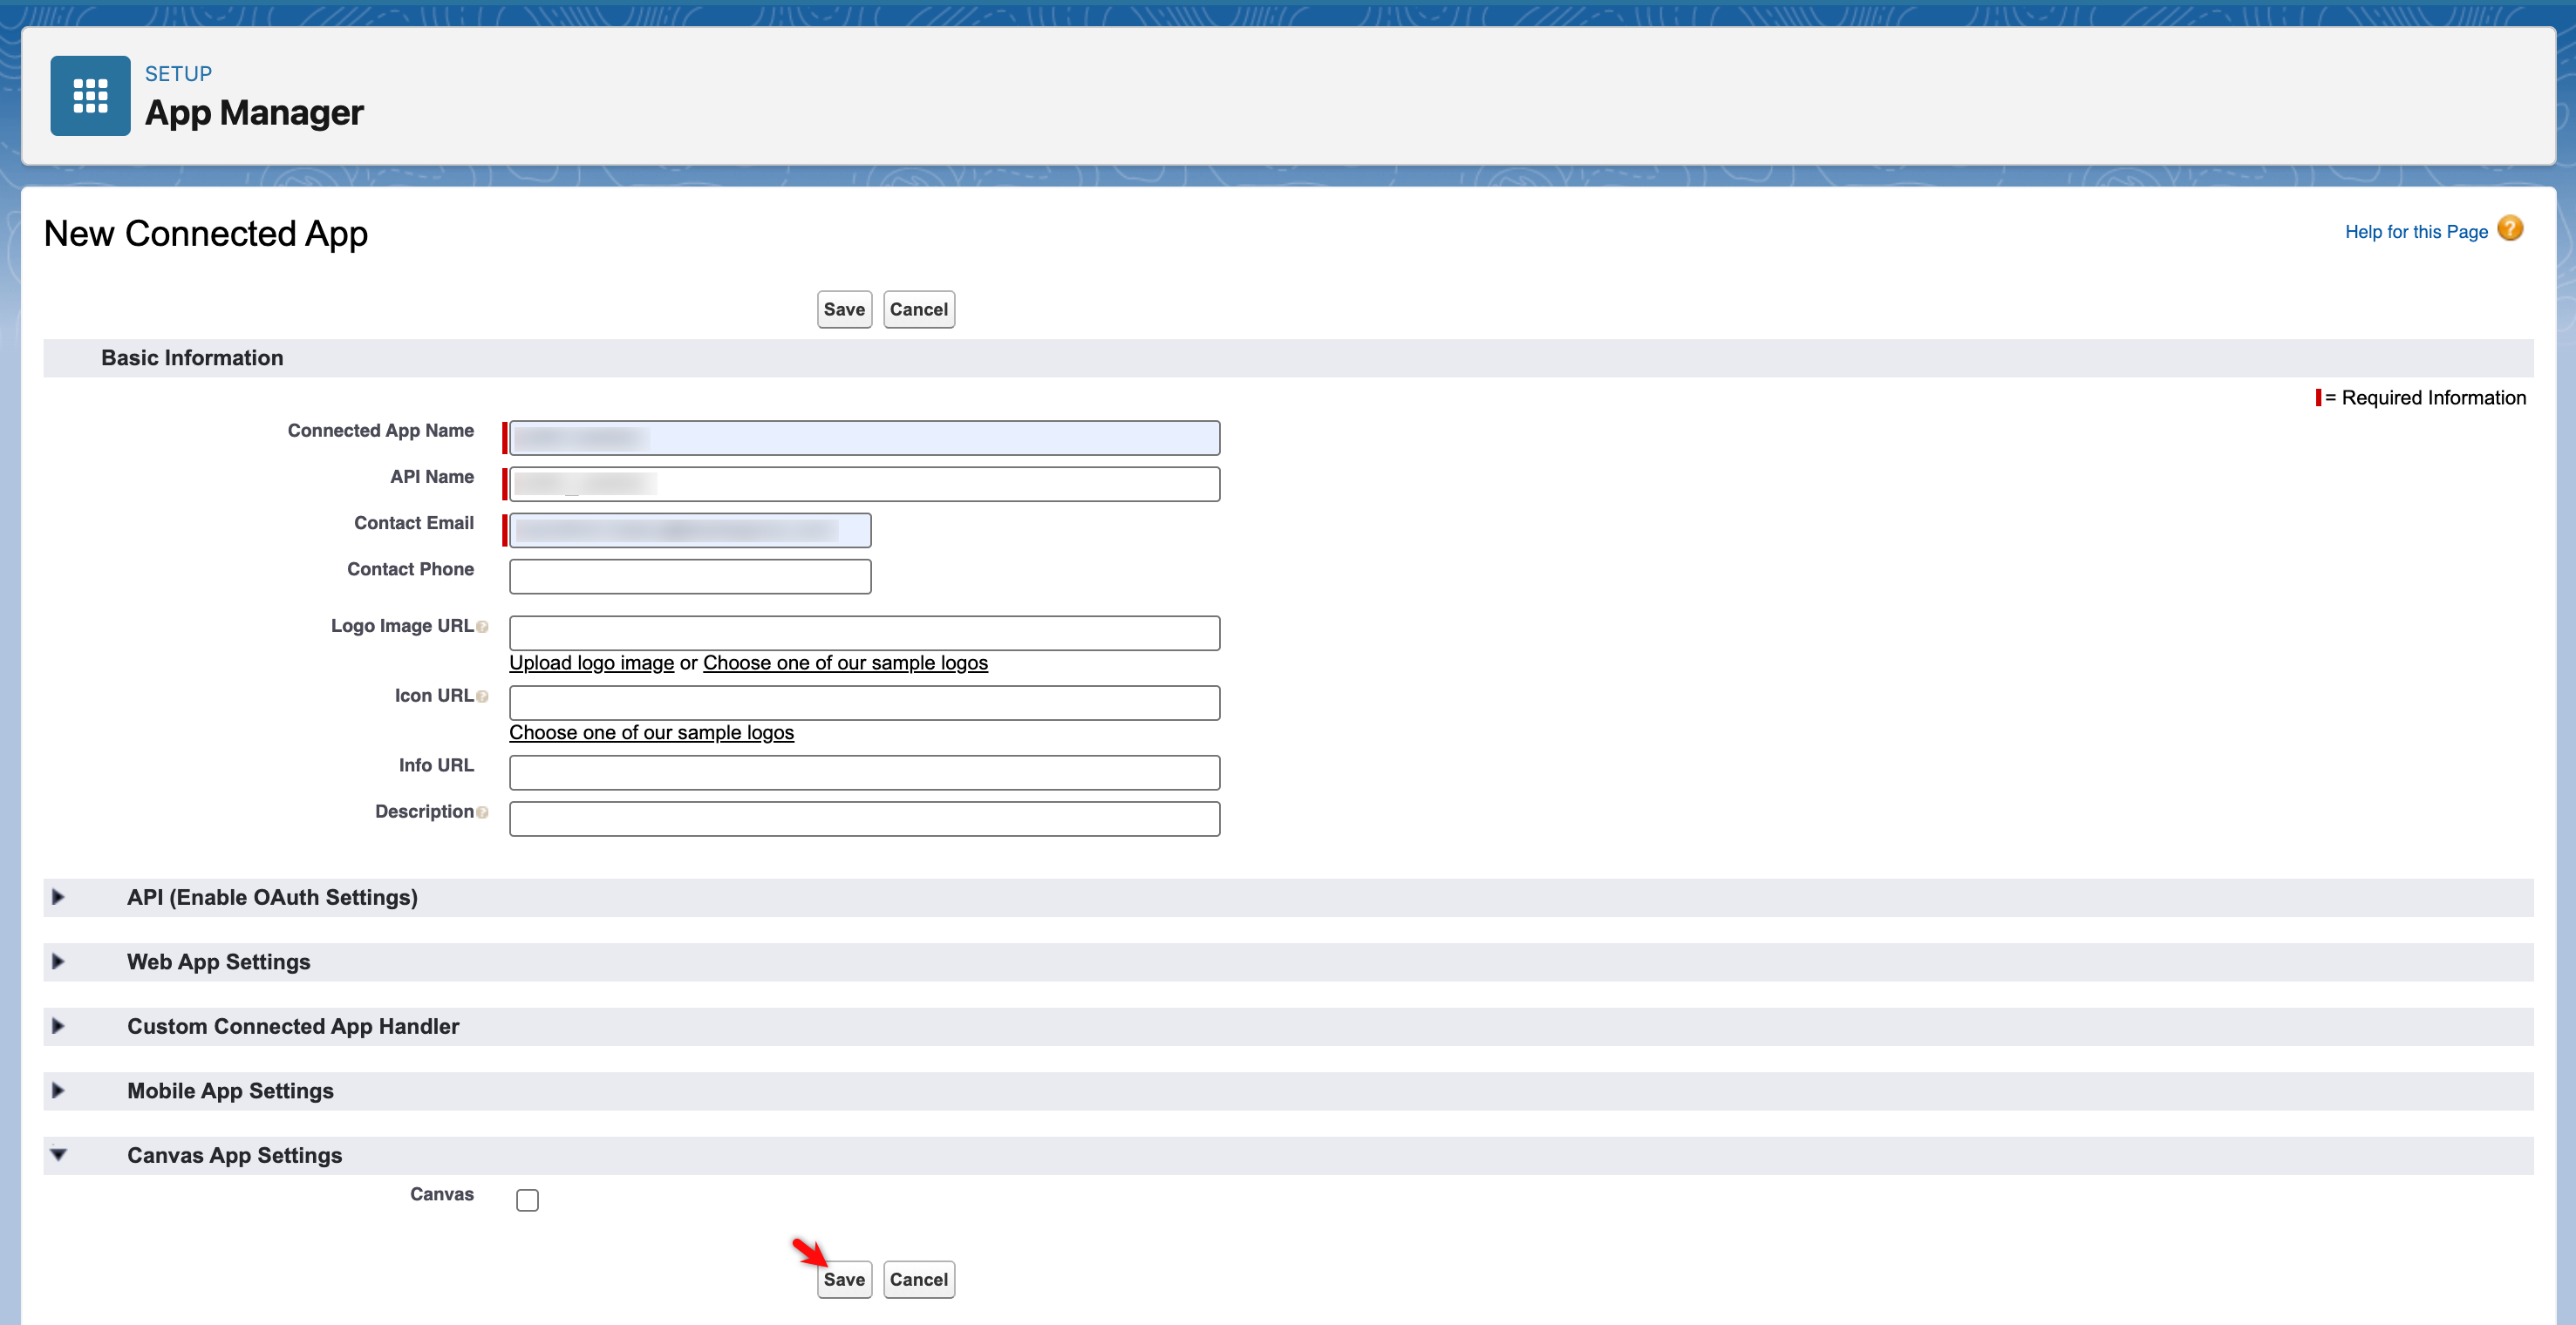2576x1325 pixels.
Task: Expand the Web App Settings section
Action: pos(58,962)
